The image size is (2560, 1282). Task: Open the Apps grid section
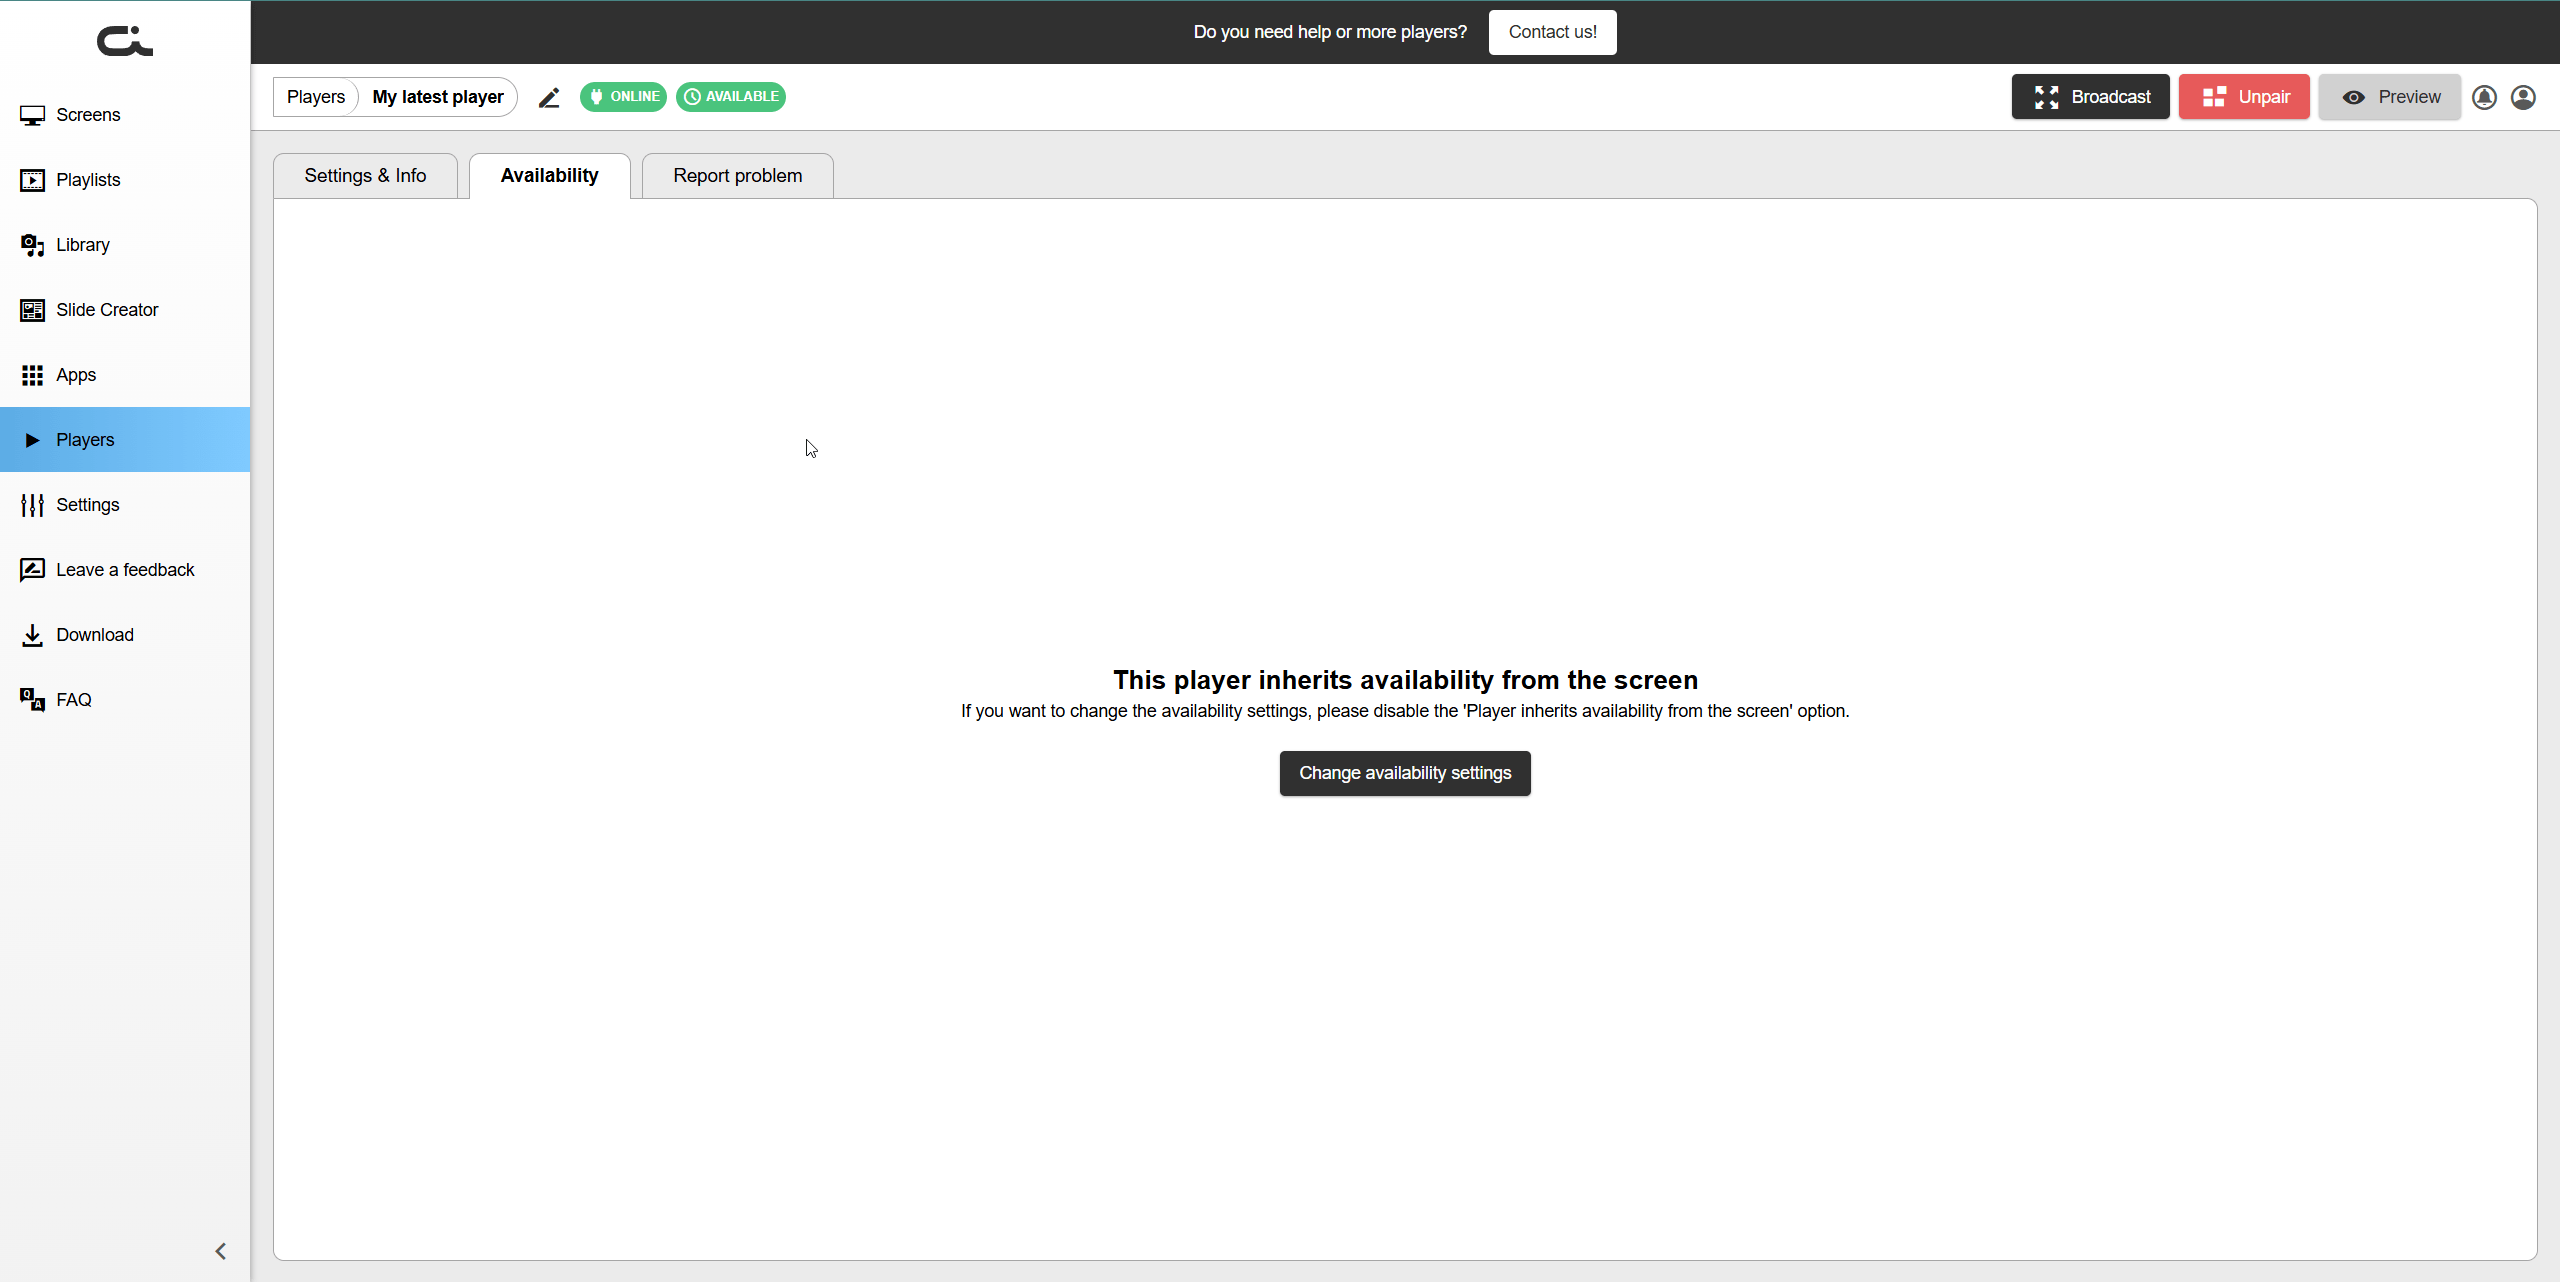point(76,375)
